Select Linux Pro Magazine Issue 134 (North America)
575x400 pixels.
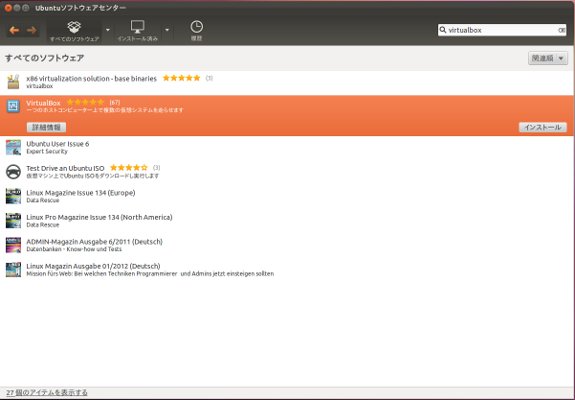pos(287,221)
